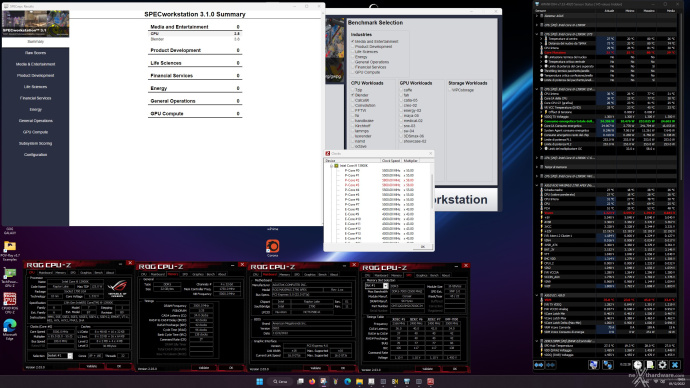Click HWiNFO clock reset timer icon
690x388 pixels.
pos(638,365)
